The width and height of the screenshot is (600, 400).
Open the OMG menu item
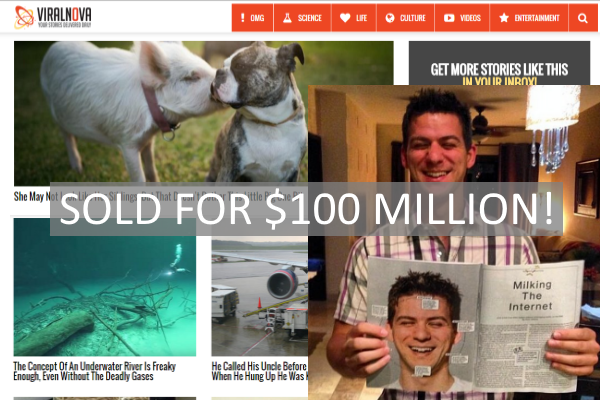tap(253, 18)
